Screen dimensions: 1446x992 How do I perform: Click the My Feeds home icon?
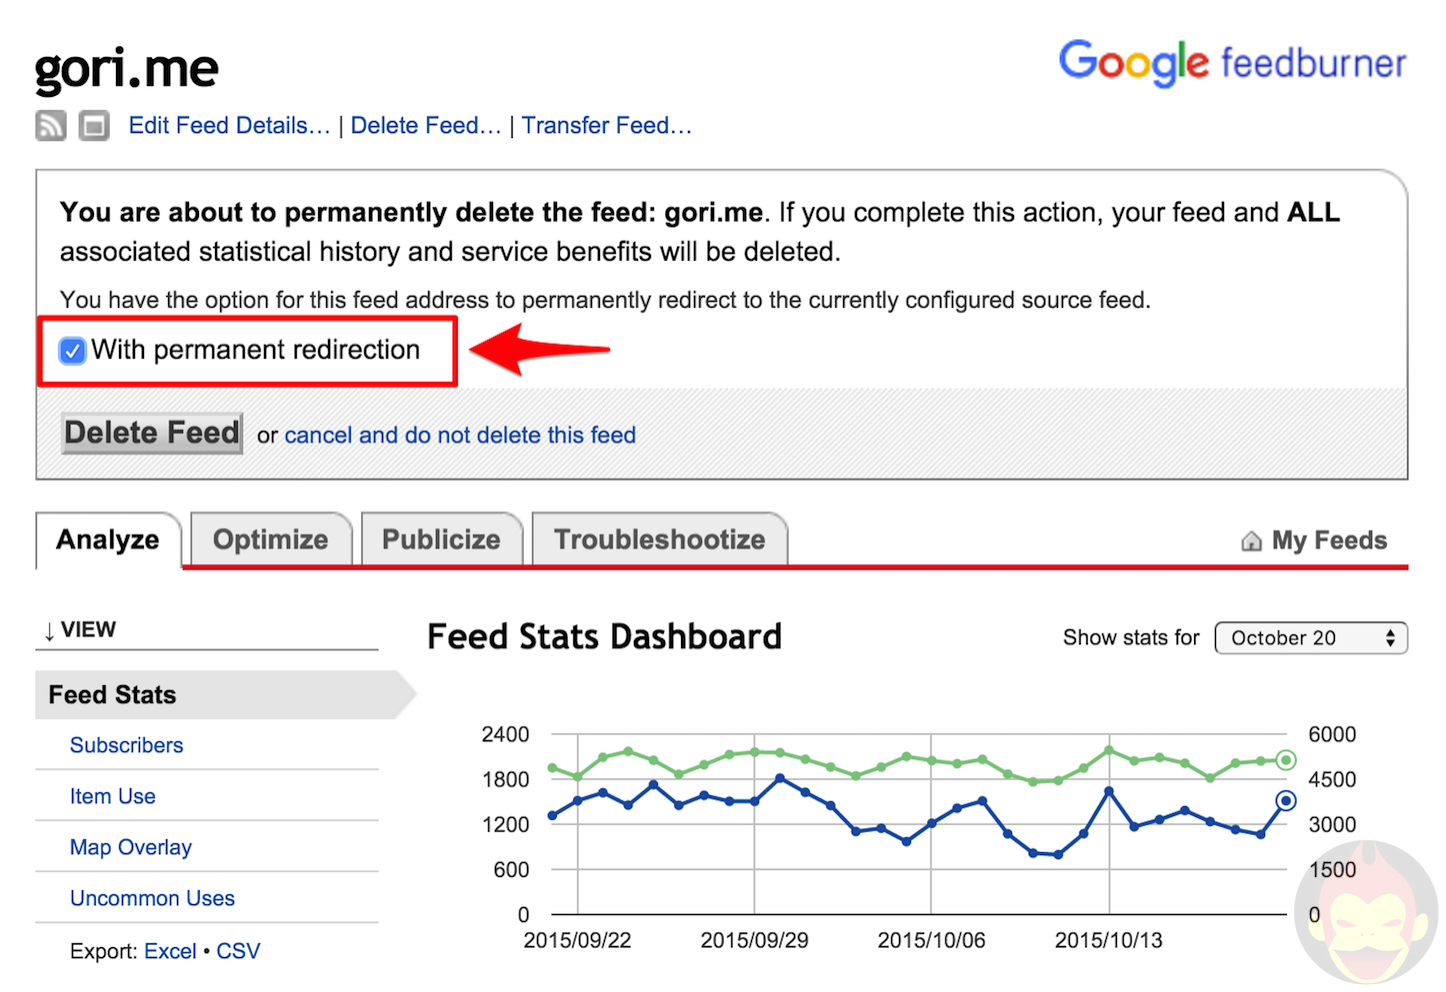[1251, 541]
